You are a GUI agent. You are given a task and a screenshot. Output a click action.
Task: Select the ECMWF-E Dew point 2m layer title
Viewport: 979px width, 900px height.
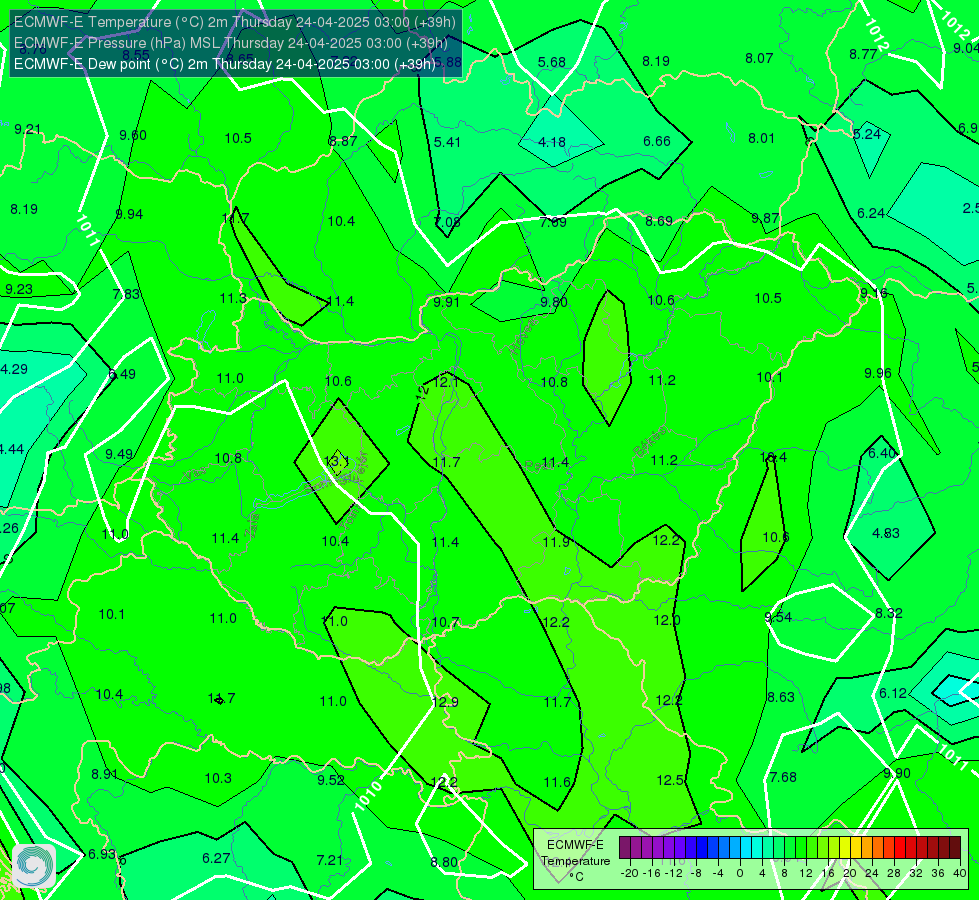(x=225, y=64)
